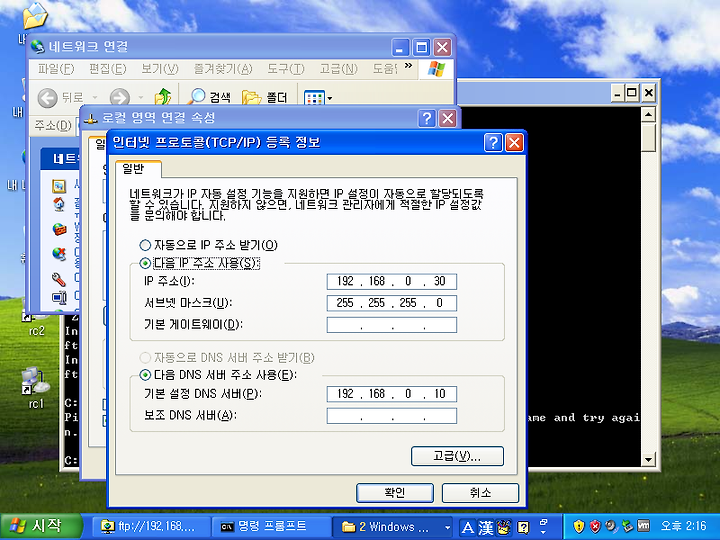Open the folder icon at top of desktop
Viewport: 720px width, 540px height.
click(x=35, y=16)
